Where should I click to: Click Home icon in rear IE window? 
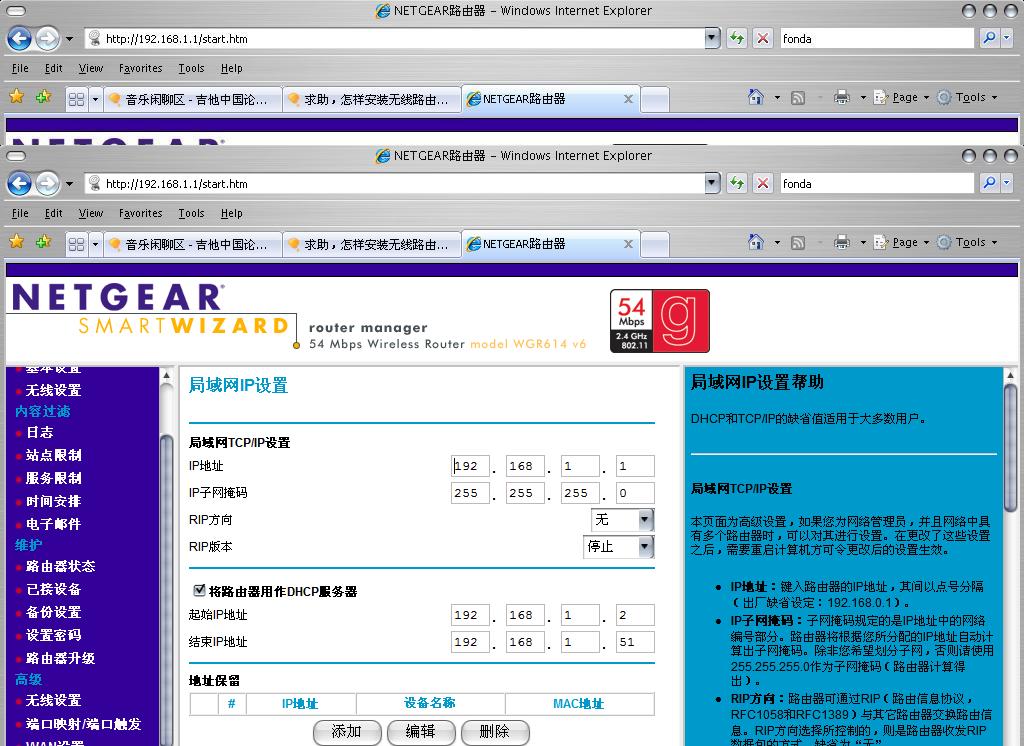pyautogui.click(x=756, y=97)
